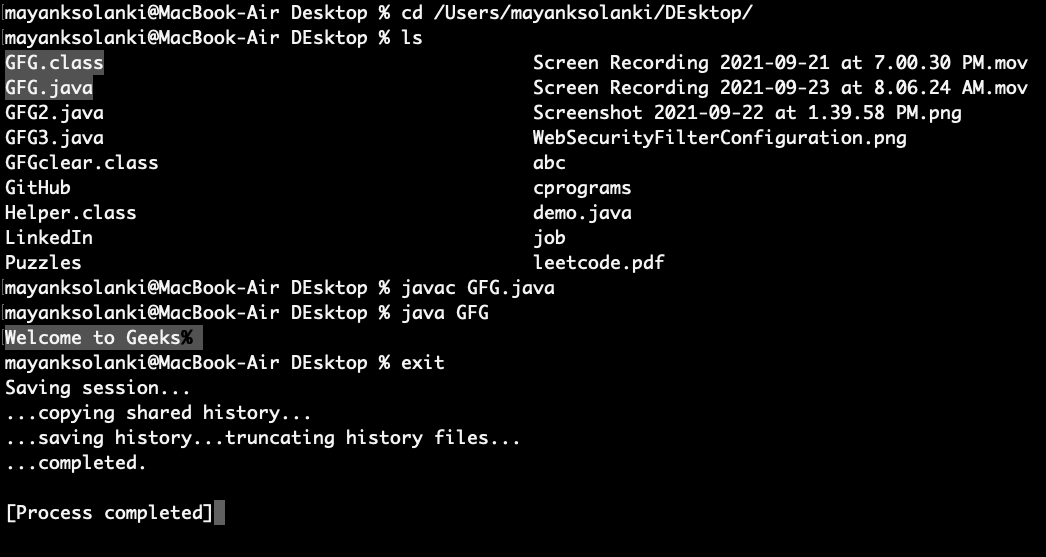Image resolution: width=1046 pixels, height=557 pixels.
Task: Click GFG2.java in the file listing
Action: [54, 113]
